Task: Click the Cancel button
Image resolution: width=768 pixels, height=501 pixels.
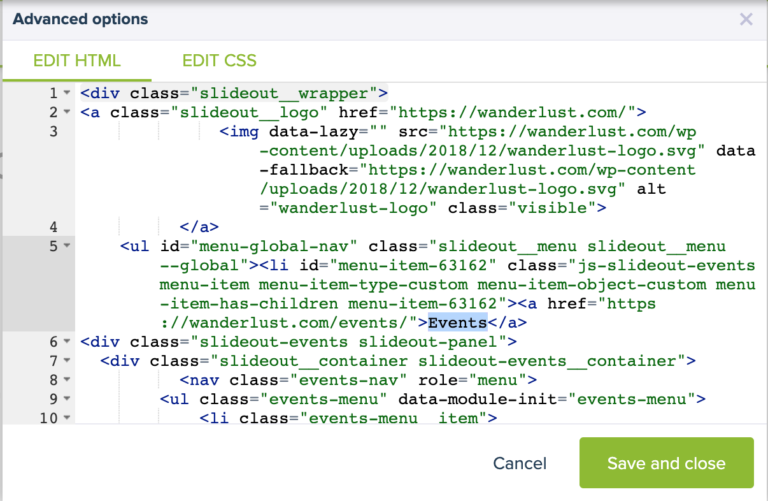Action: (519, 463)
